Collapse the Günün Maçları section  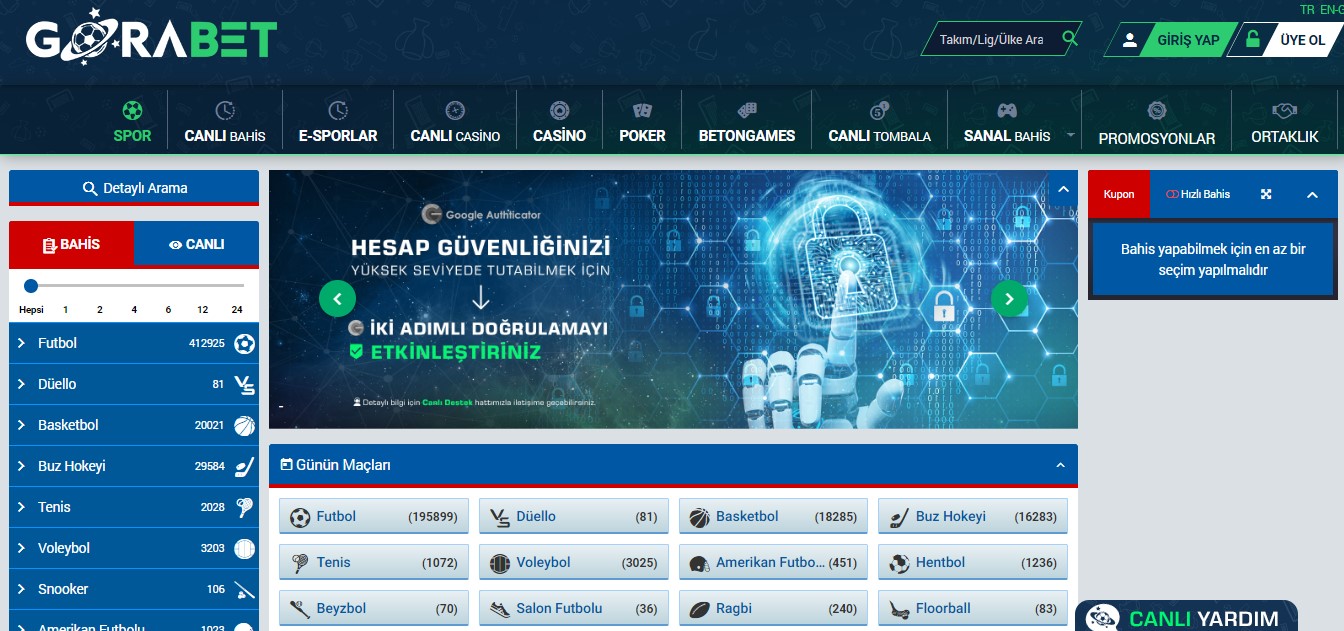[1061, 465]
